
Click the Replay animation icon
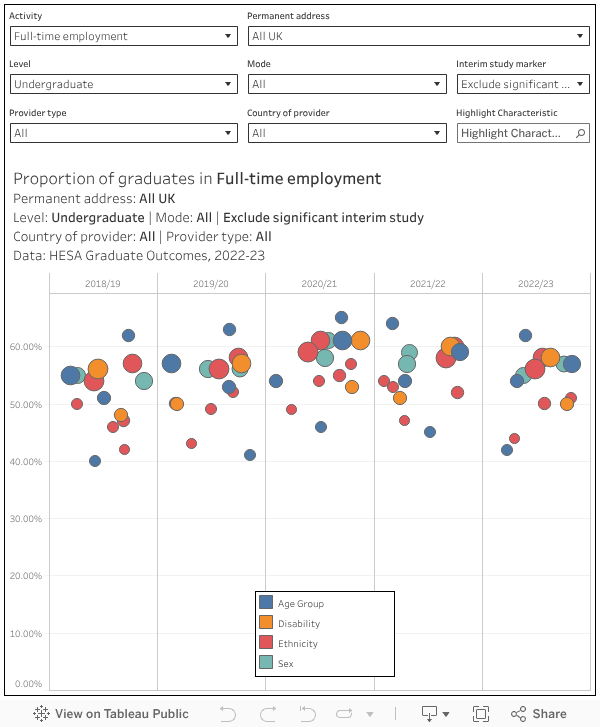tap(343, 713)
